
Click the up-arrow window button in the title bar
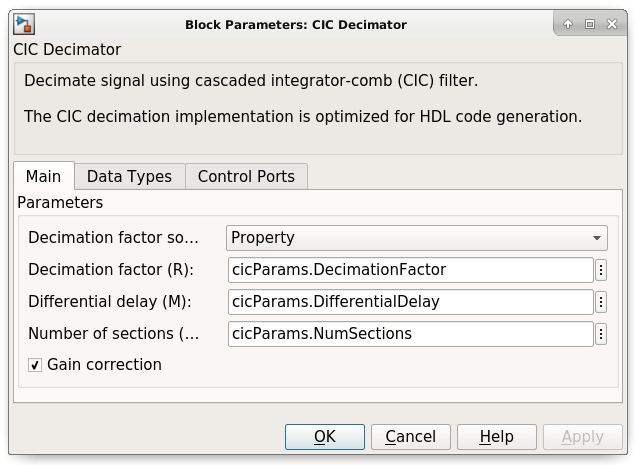point(568,24)
